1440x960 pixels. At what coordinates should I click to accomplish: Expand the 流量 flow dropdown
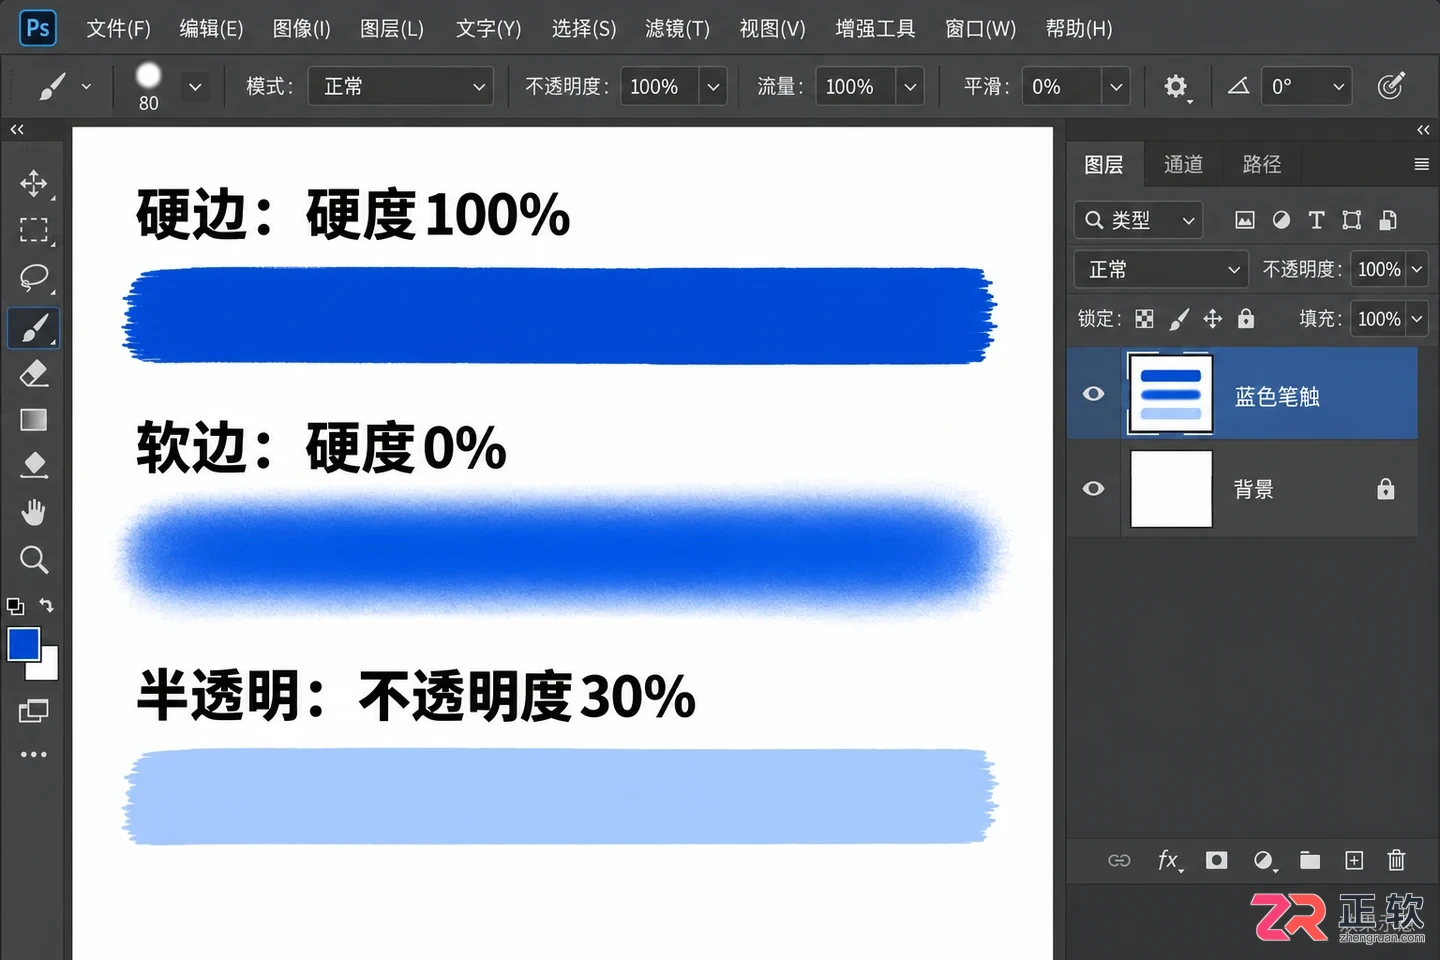(910, 87)
